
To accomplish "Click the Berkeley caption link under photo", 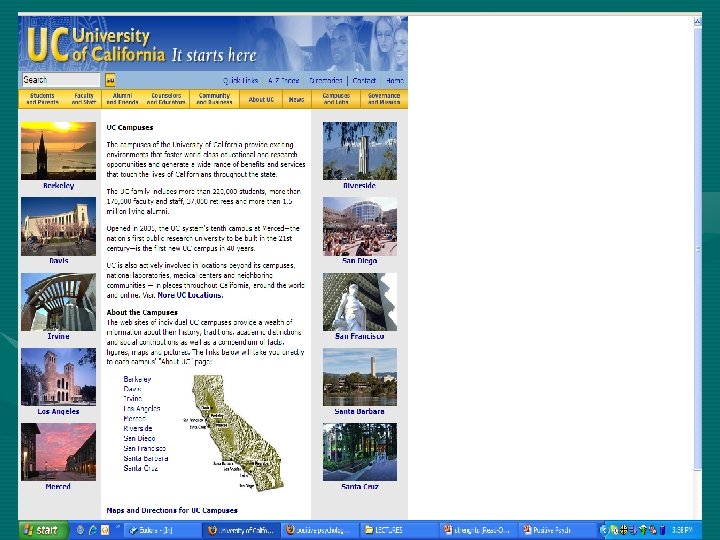I will coord(58,186).
